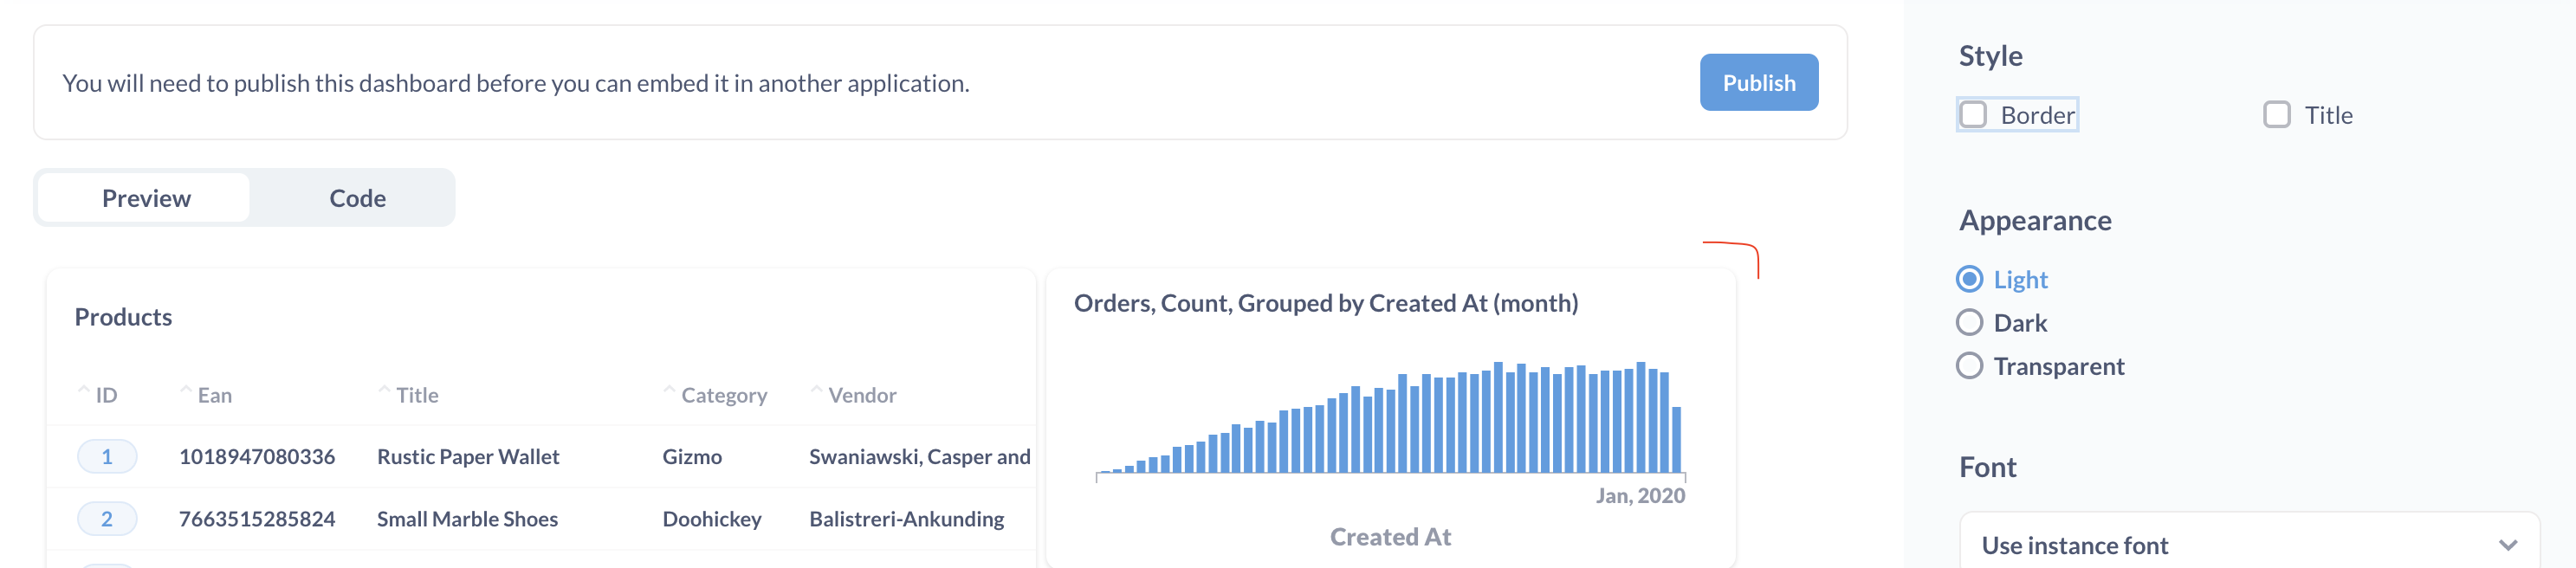Publish the dashboard
The image size is (2576, 568).
click(x=1759, y=82)
